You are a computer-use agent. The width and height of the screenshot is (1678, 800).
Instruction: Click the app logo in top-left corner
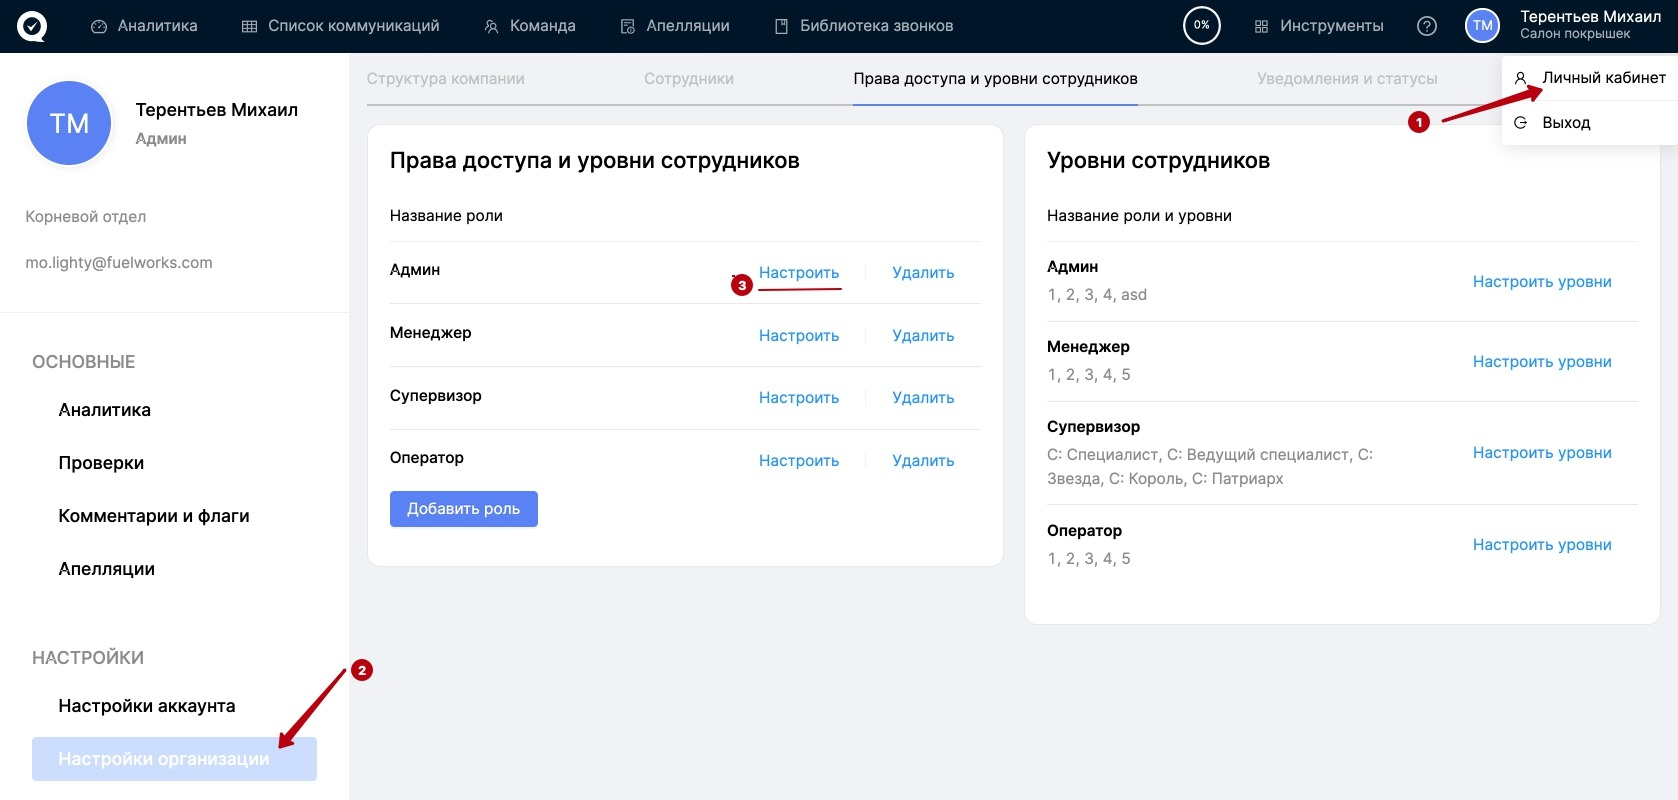[32, 26]
